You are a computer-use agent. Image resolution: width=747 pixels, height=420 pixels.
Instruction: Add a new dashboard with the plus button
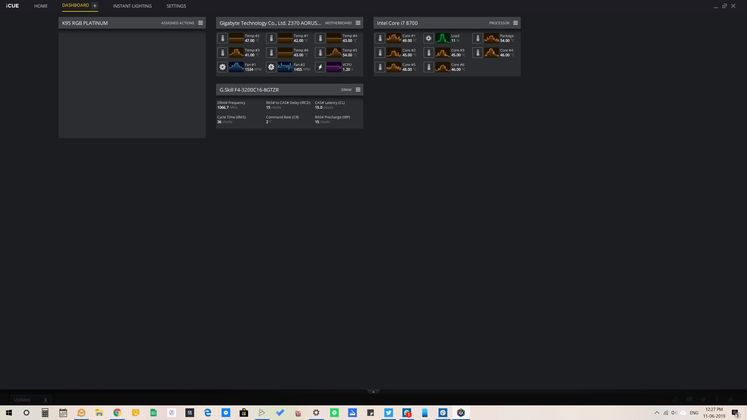click(x=95, y=6)
